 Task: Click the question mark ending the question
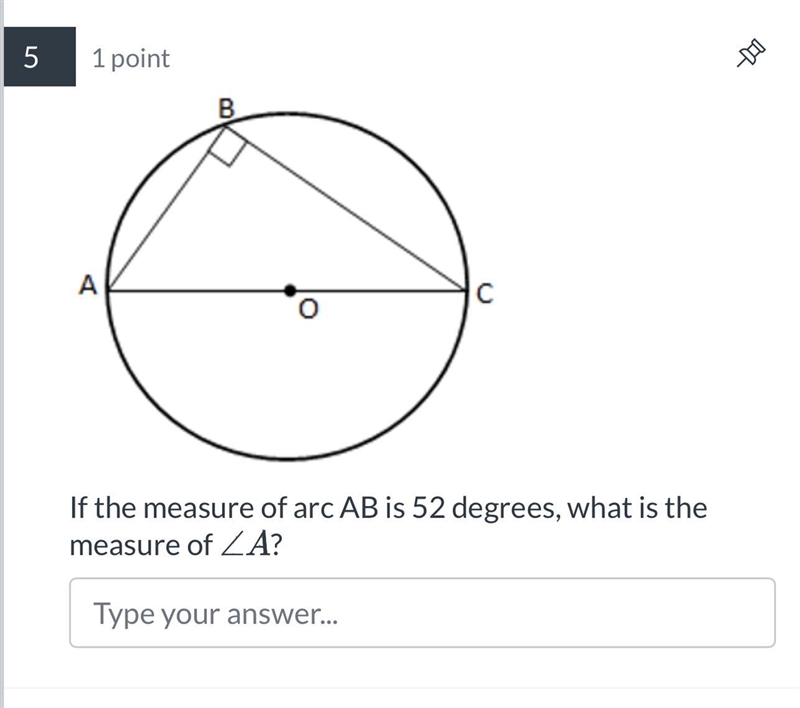[276, 545]
